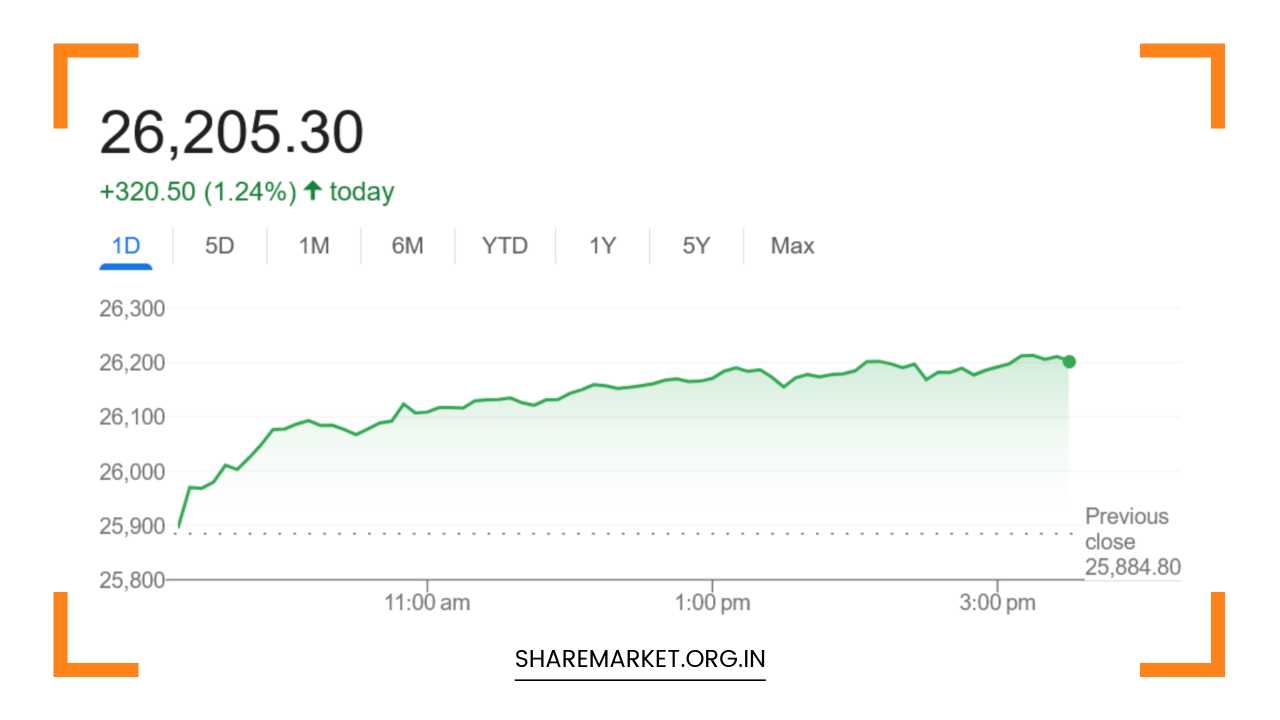Click the 25,800 y-axis label
Viewport: 1280px width, 720px height.
tap(132, 580)
